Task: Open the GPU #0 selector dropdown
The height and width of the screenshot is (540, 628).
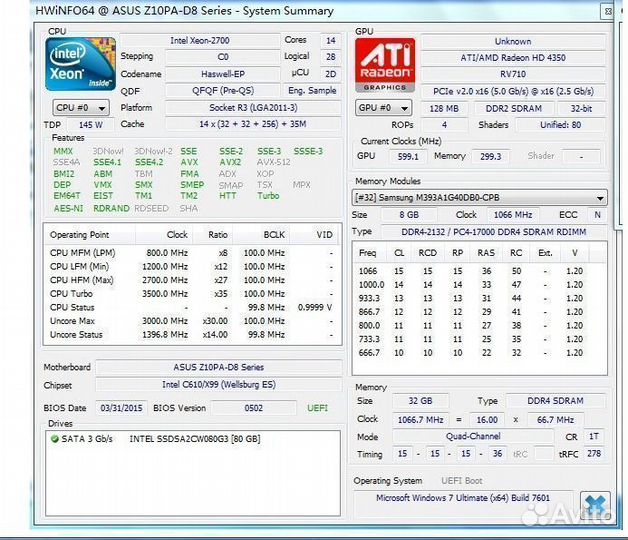Action: (x=383, y=108)
